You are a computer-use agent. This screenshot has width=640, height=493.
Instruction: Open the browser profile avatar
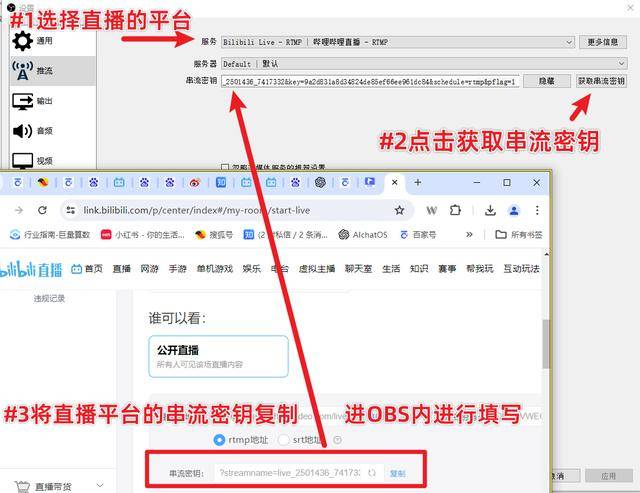tap(514, 210)
